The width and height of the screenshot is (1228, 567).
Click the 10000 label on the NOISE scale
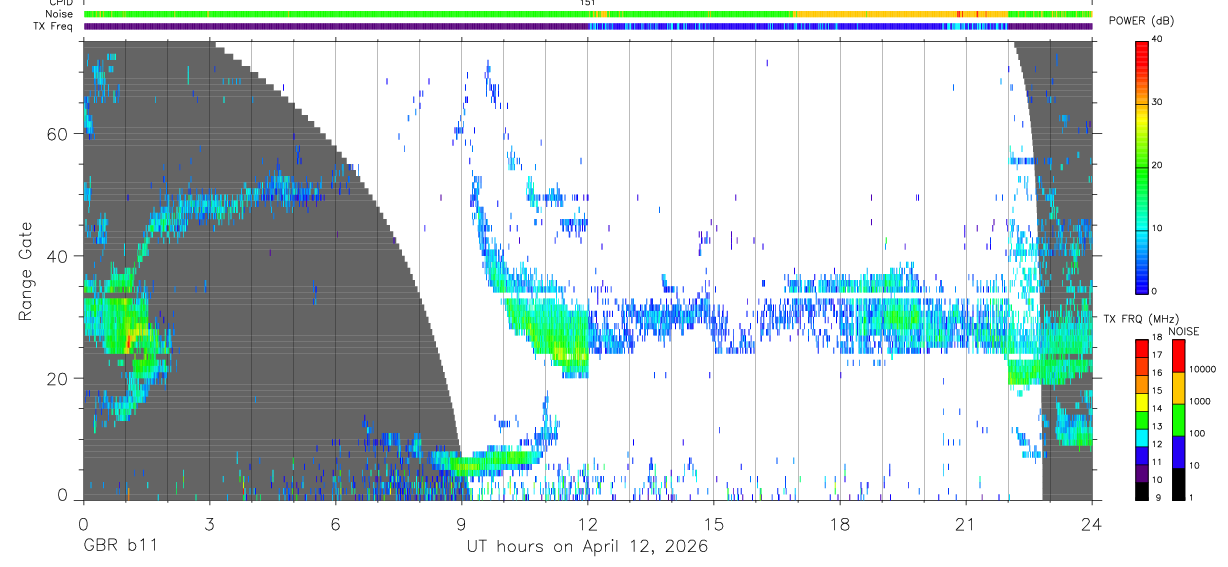tap(1201, 370)
